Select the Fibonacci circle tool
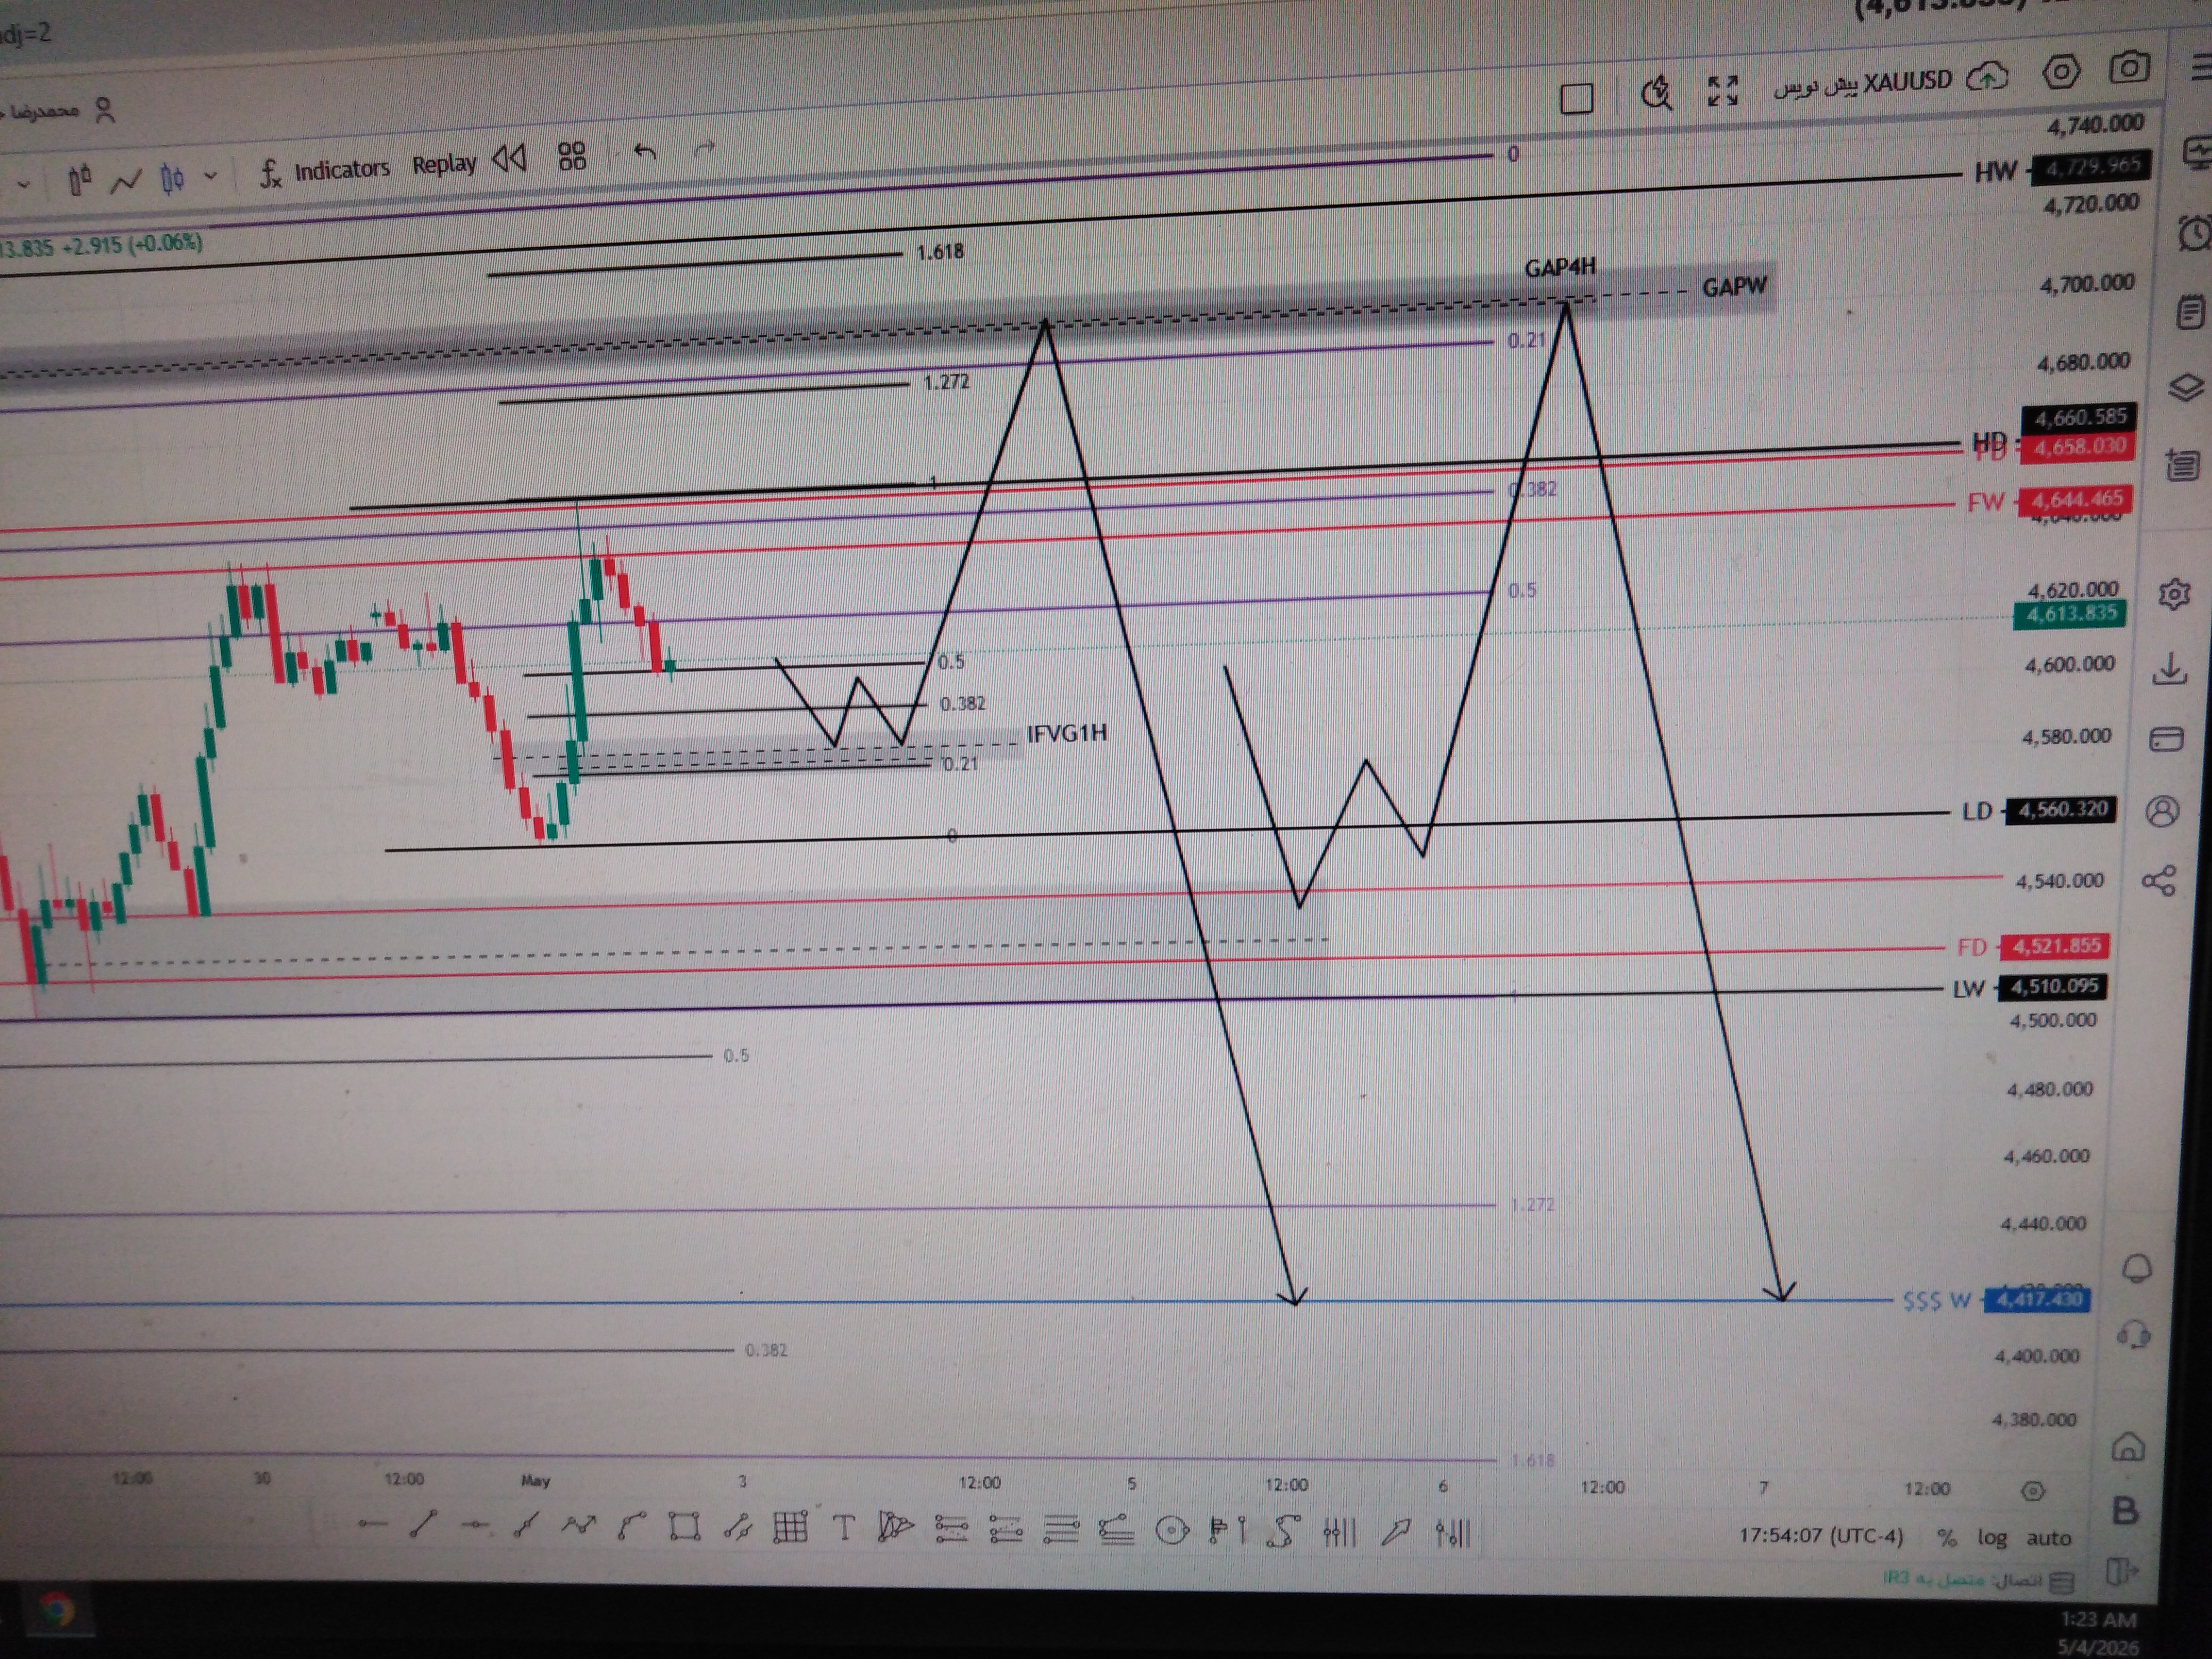The width and height of the screenshot is (2212, 1659). tap(1171, 1530)
